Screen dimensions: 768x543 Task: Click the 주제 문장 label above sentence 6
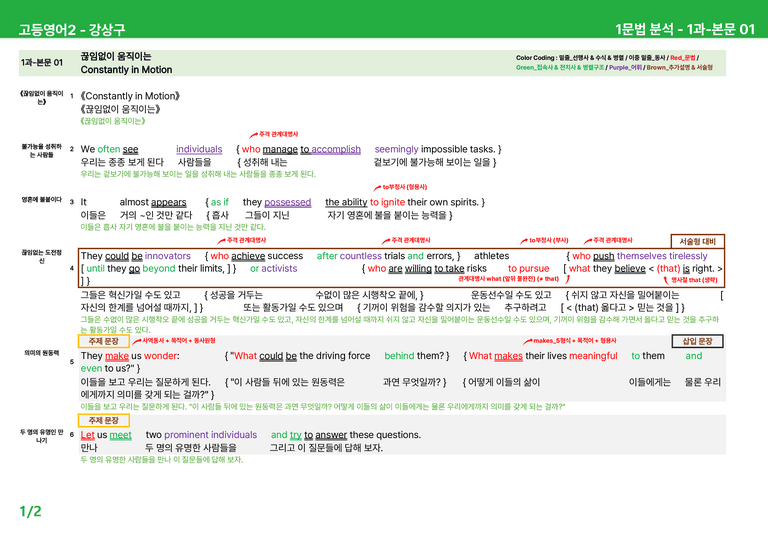pyautogui.click(x=104, y=420)
